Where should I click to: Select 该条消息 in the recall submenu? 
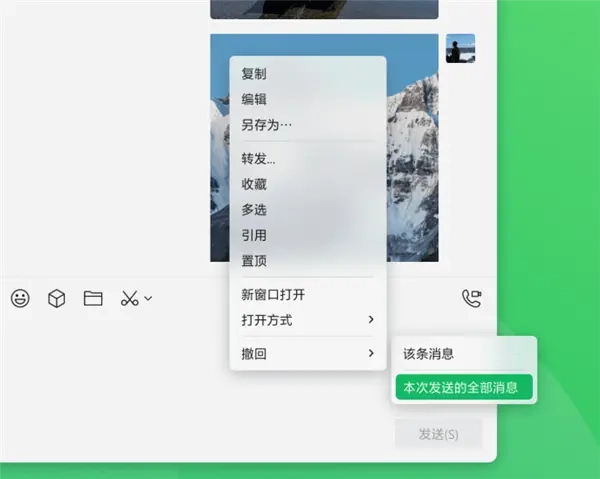pos(428,354)
